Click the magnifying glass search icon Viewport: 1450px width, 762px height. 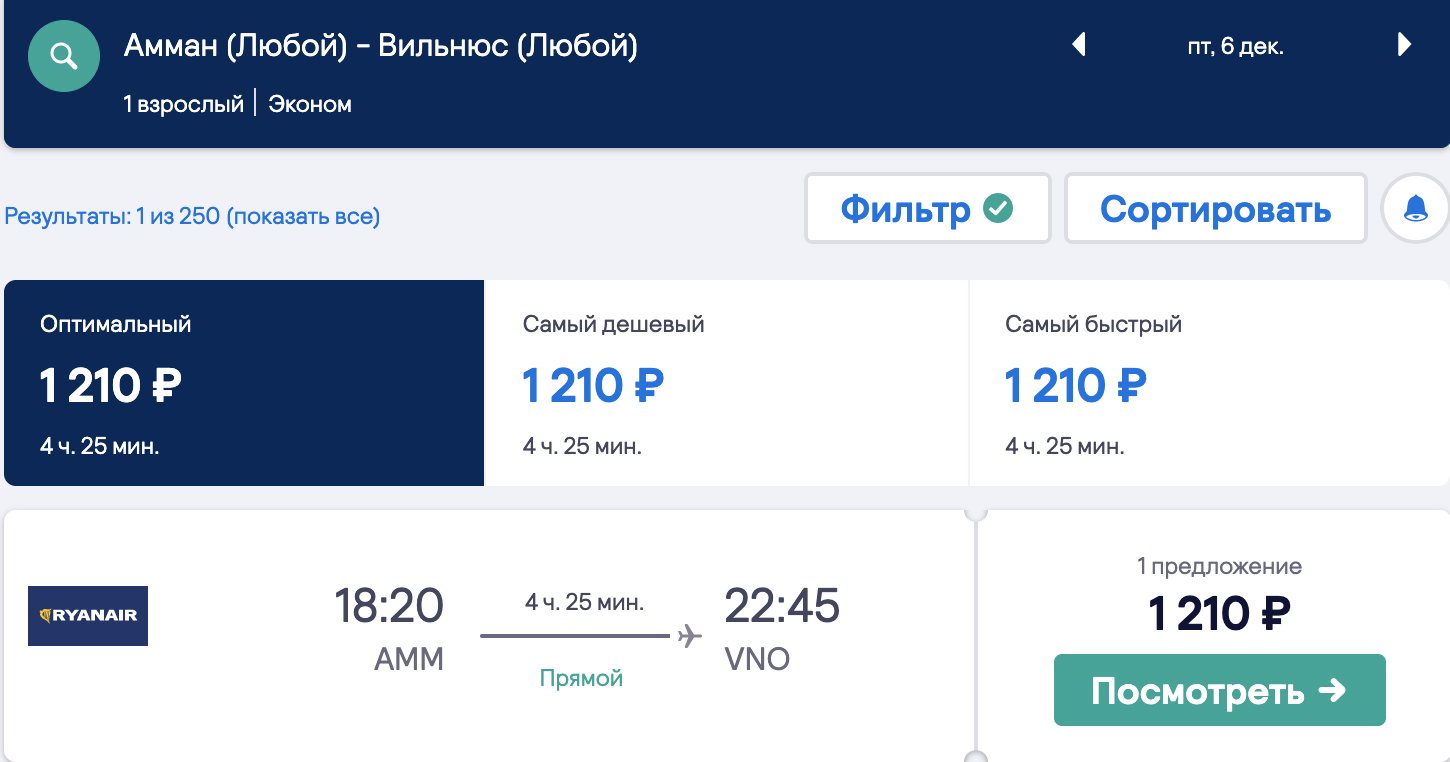click(64, 57)
